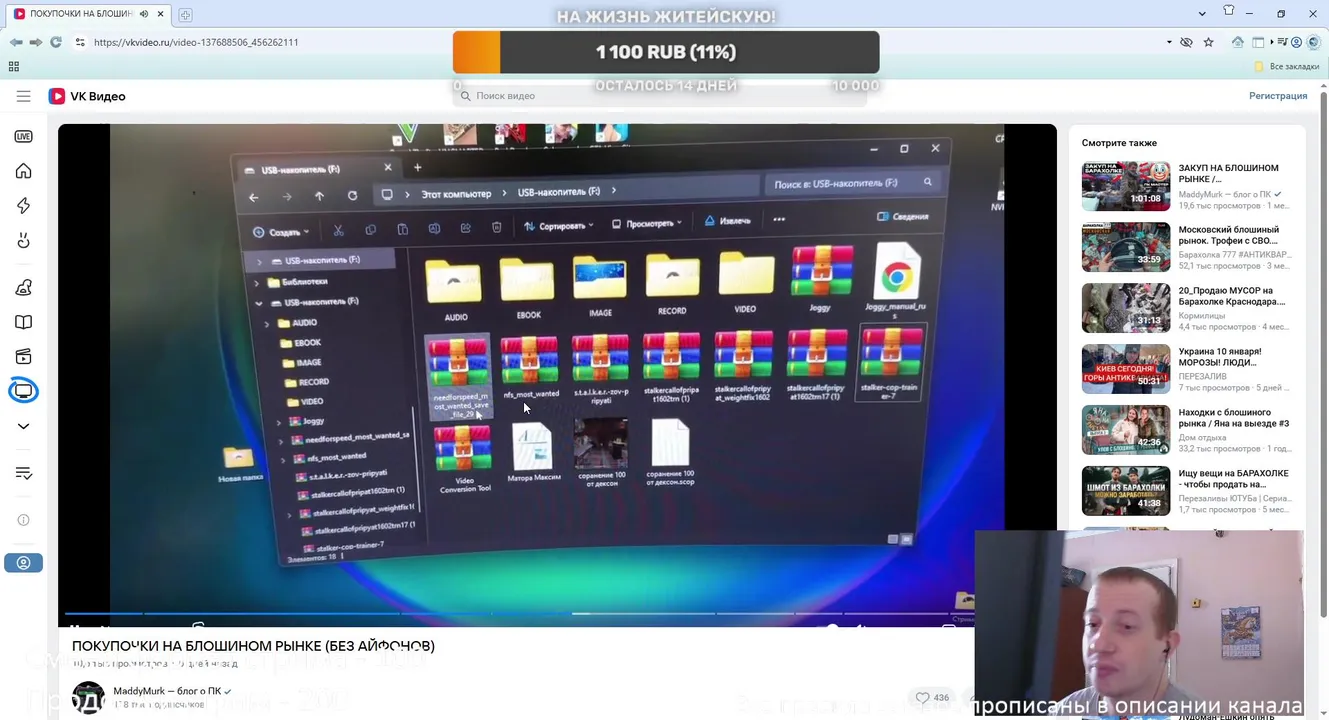The width and height of the screenshot is (1329, 720).
Task: Open the browser side panel icon
Action: [1258, 42]
